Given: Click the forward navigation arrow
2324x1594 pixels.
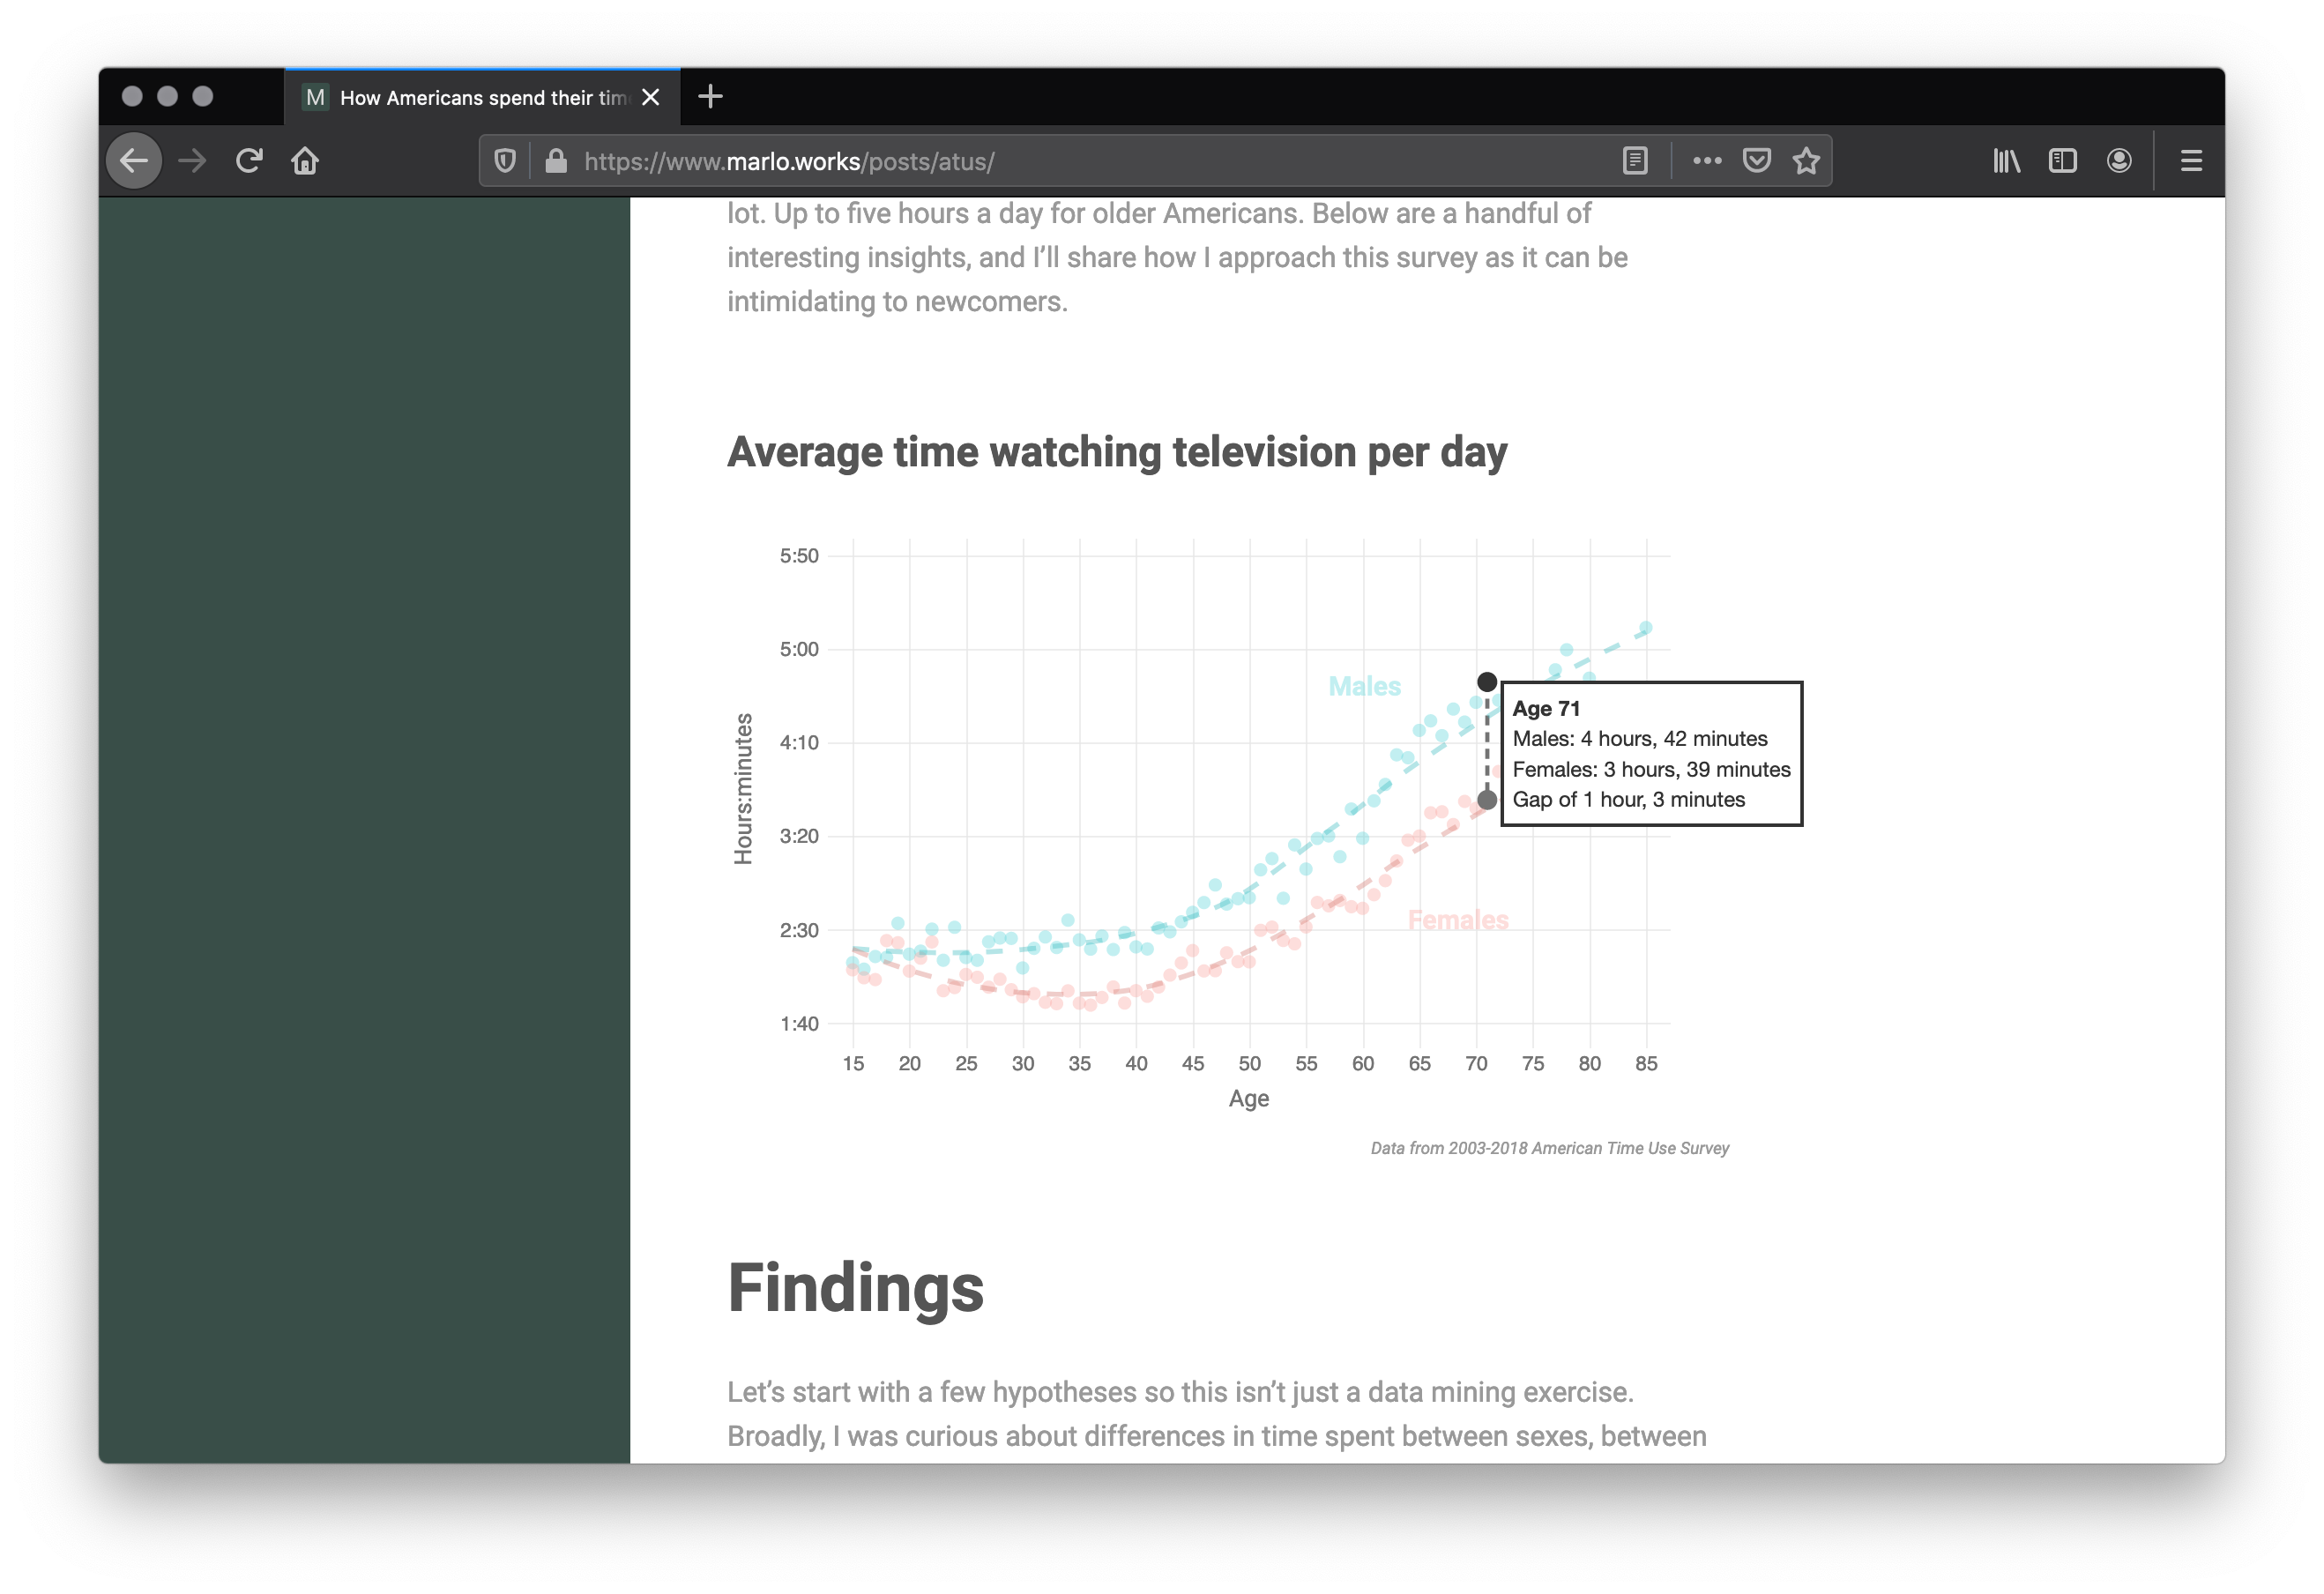Looking at the screenshot, I should coord(192,161).
